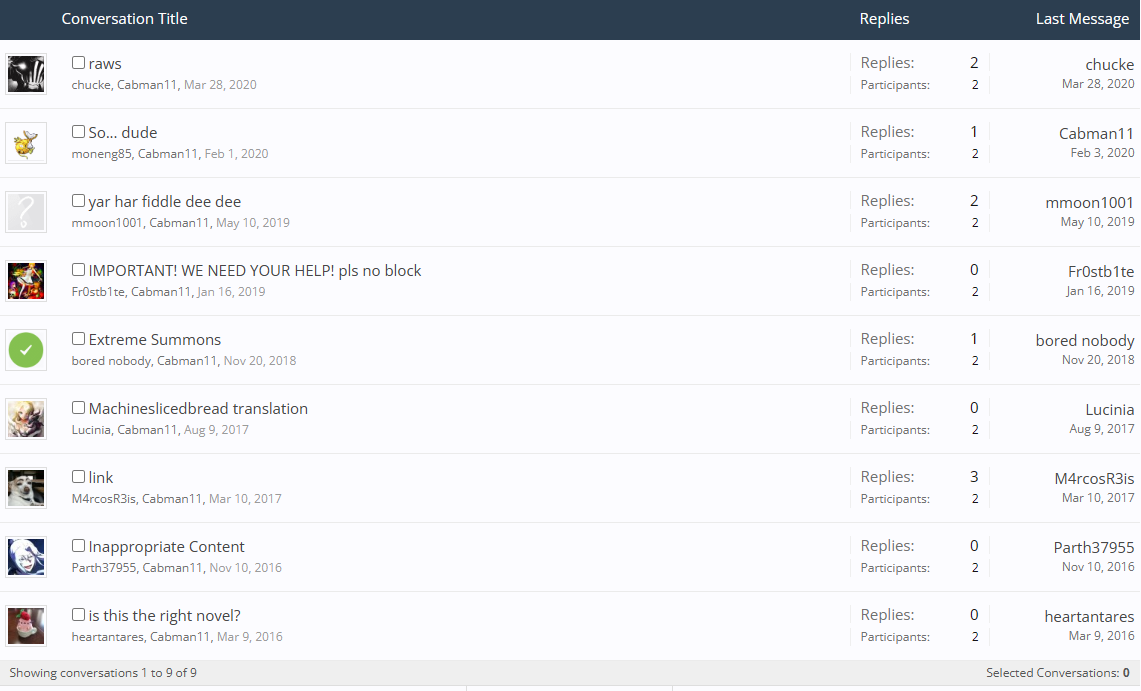The image size is (1141, 691).
Task: Select the 'Inappropriate Content' checkbox
Action: point(78,546)
